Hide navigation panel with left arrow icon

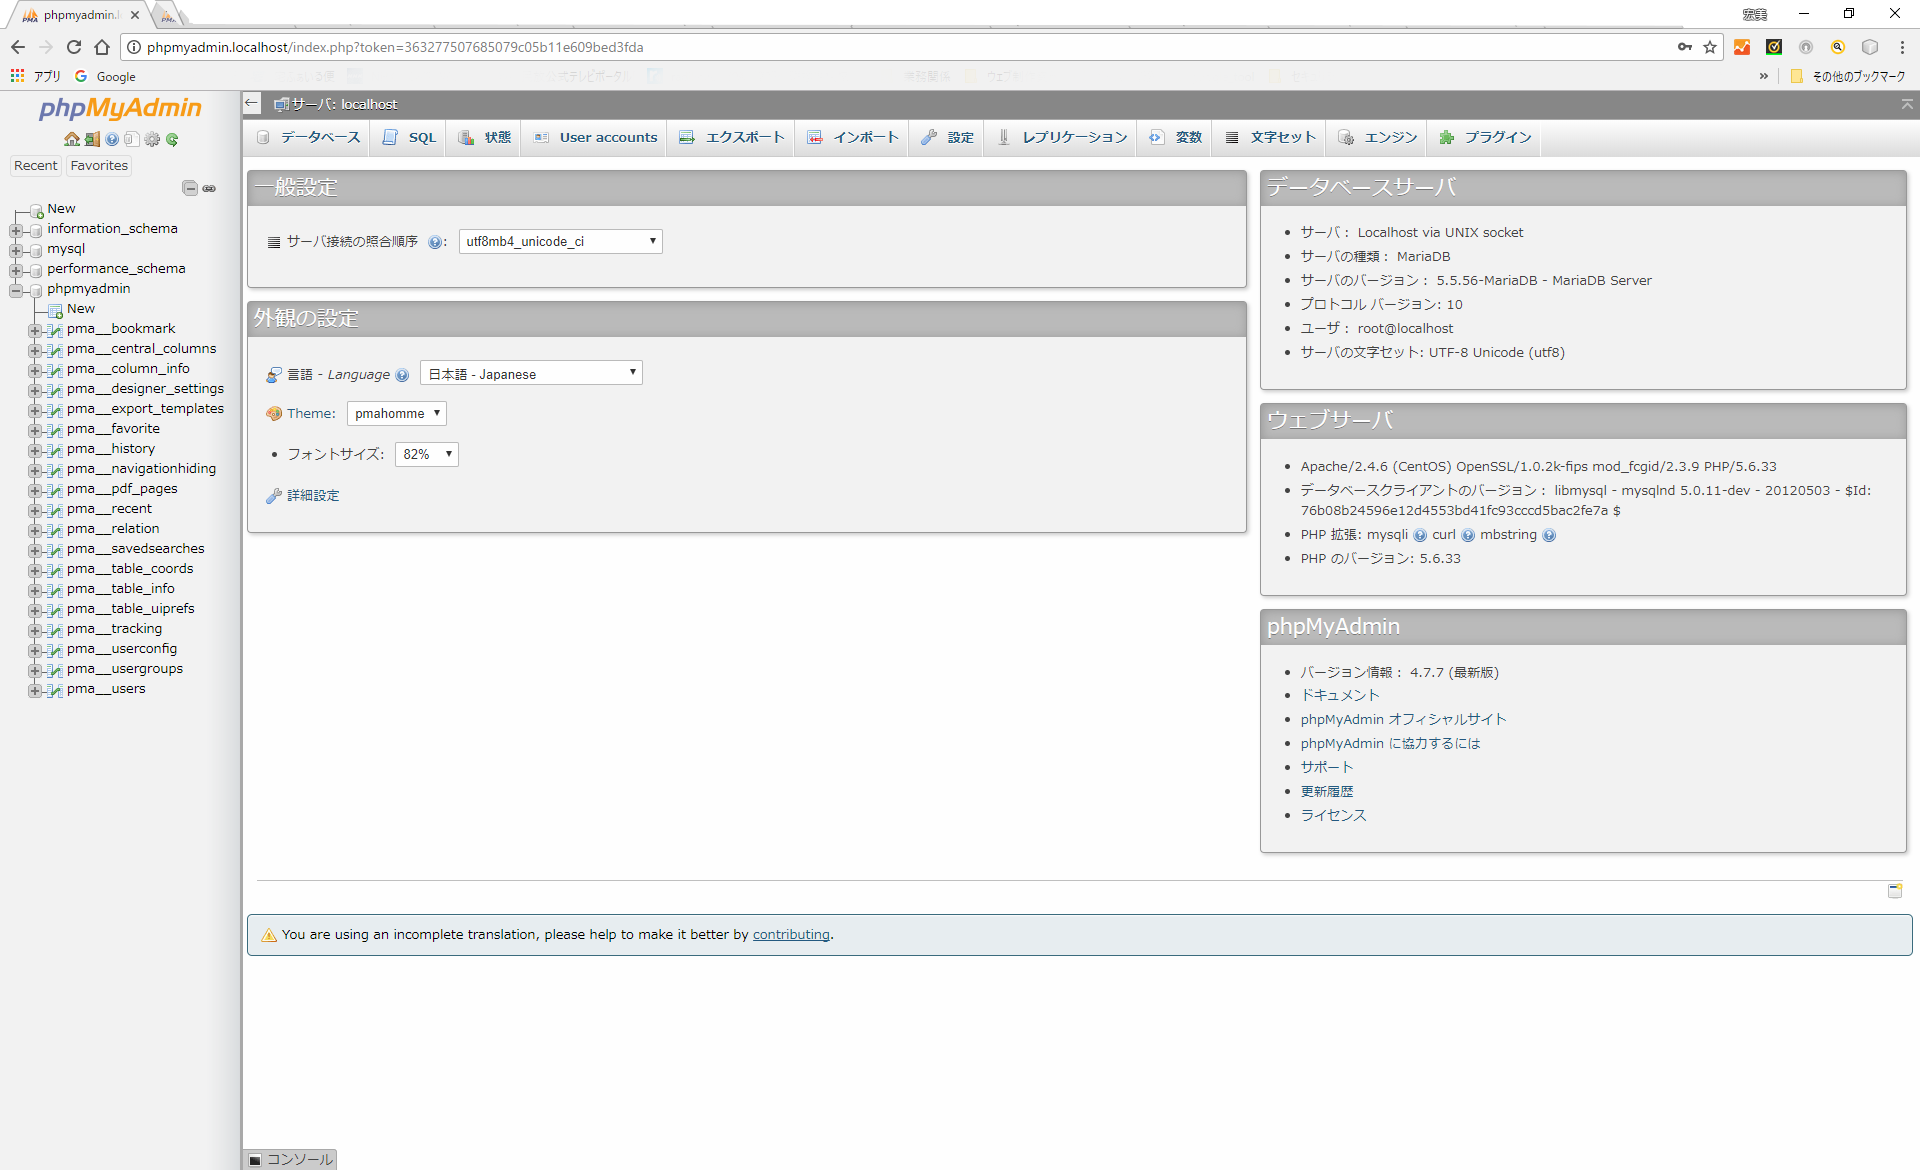[x=252, y=103]
